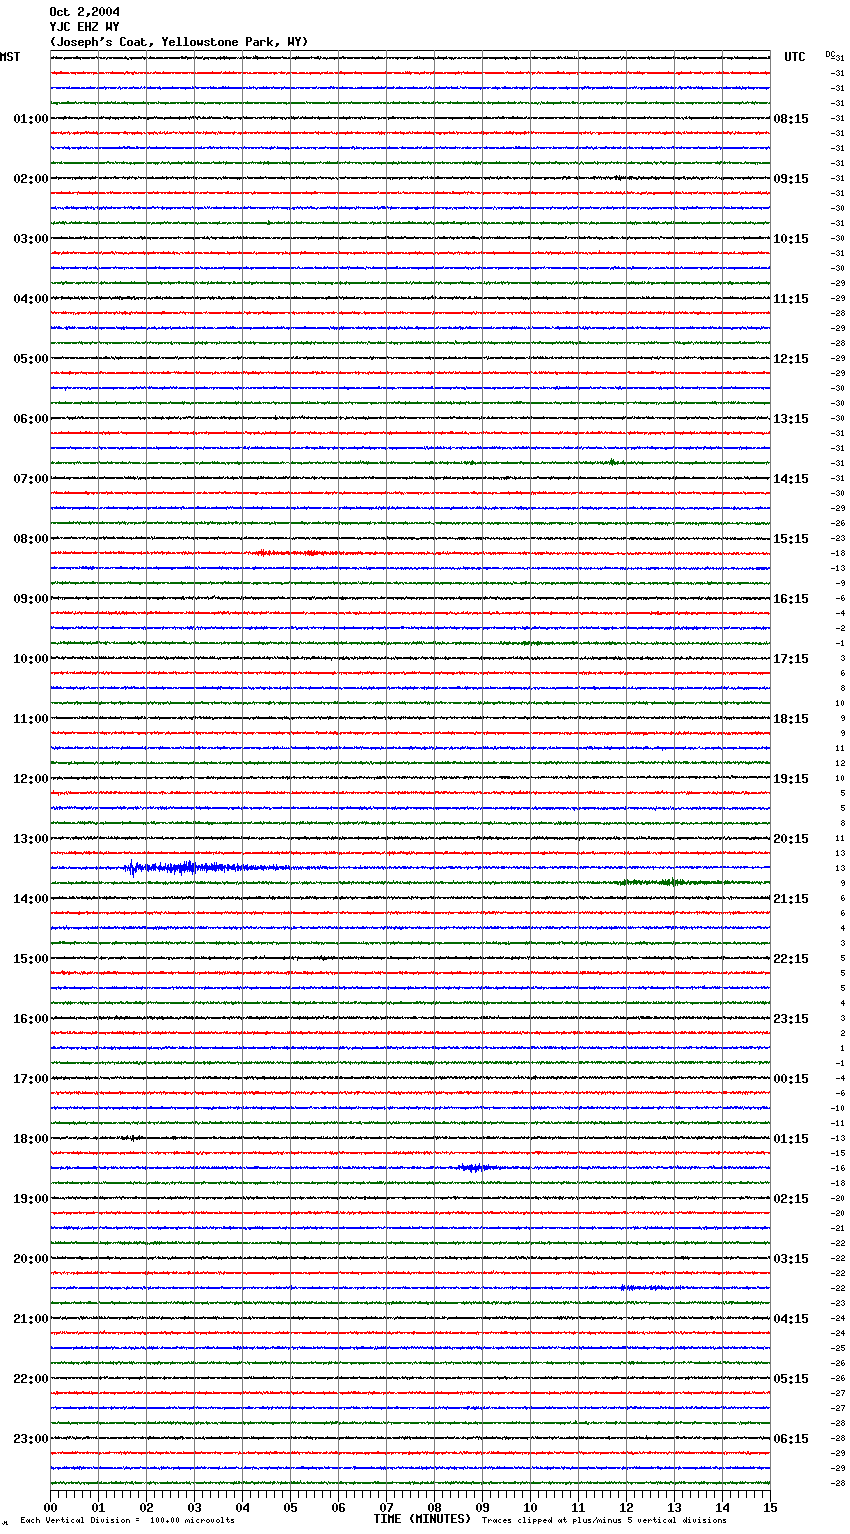Select the 20:00 MST time label
This screenshot has height=1534, width=850.
pyautogui.click(x=31, y=1259)
